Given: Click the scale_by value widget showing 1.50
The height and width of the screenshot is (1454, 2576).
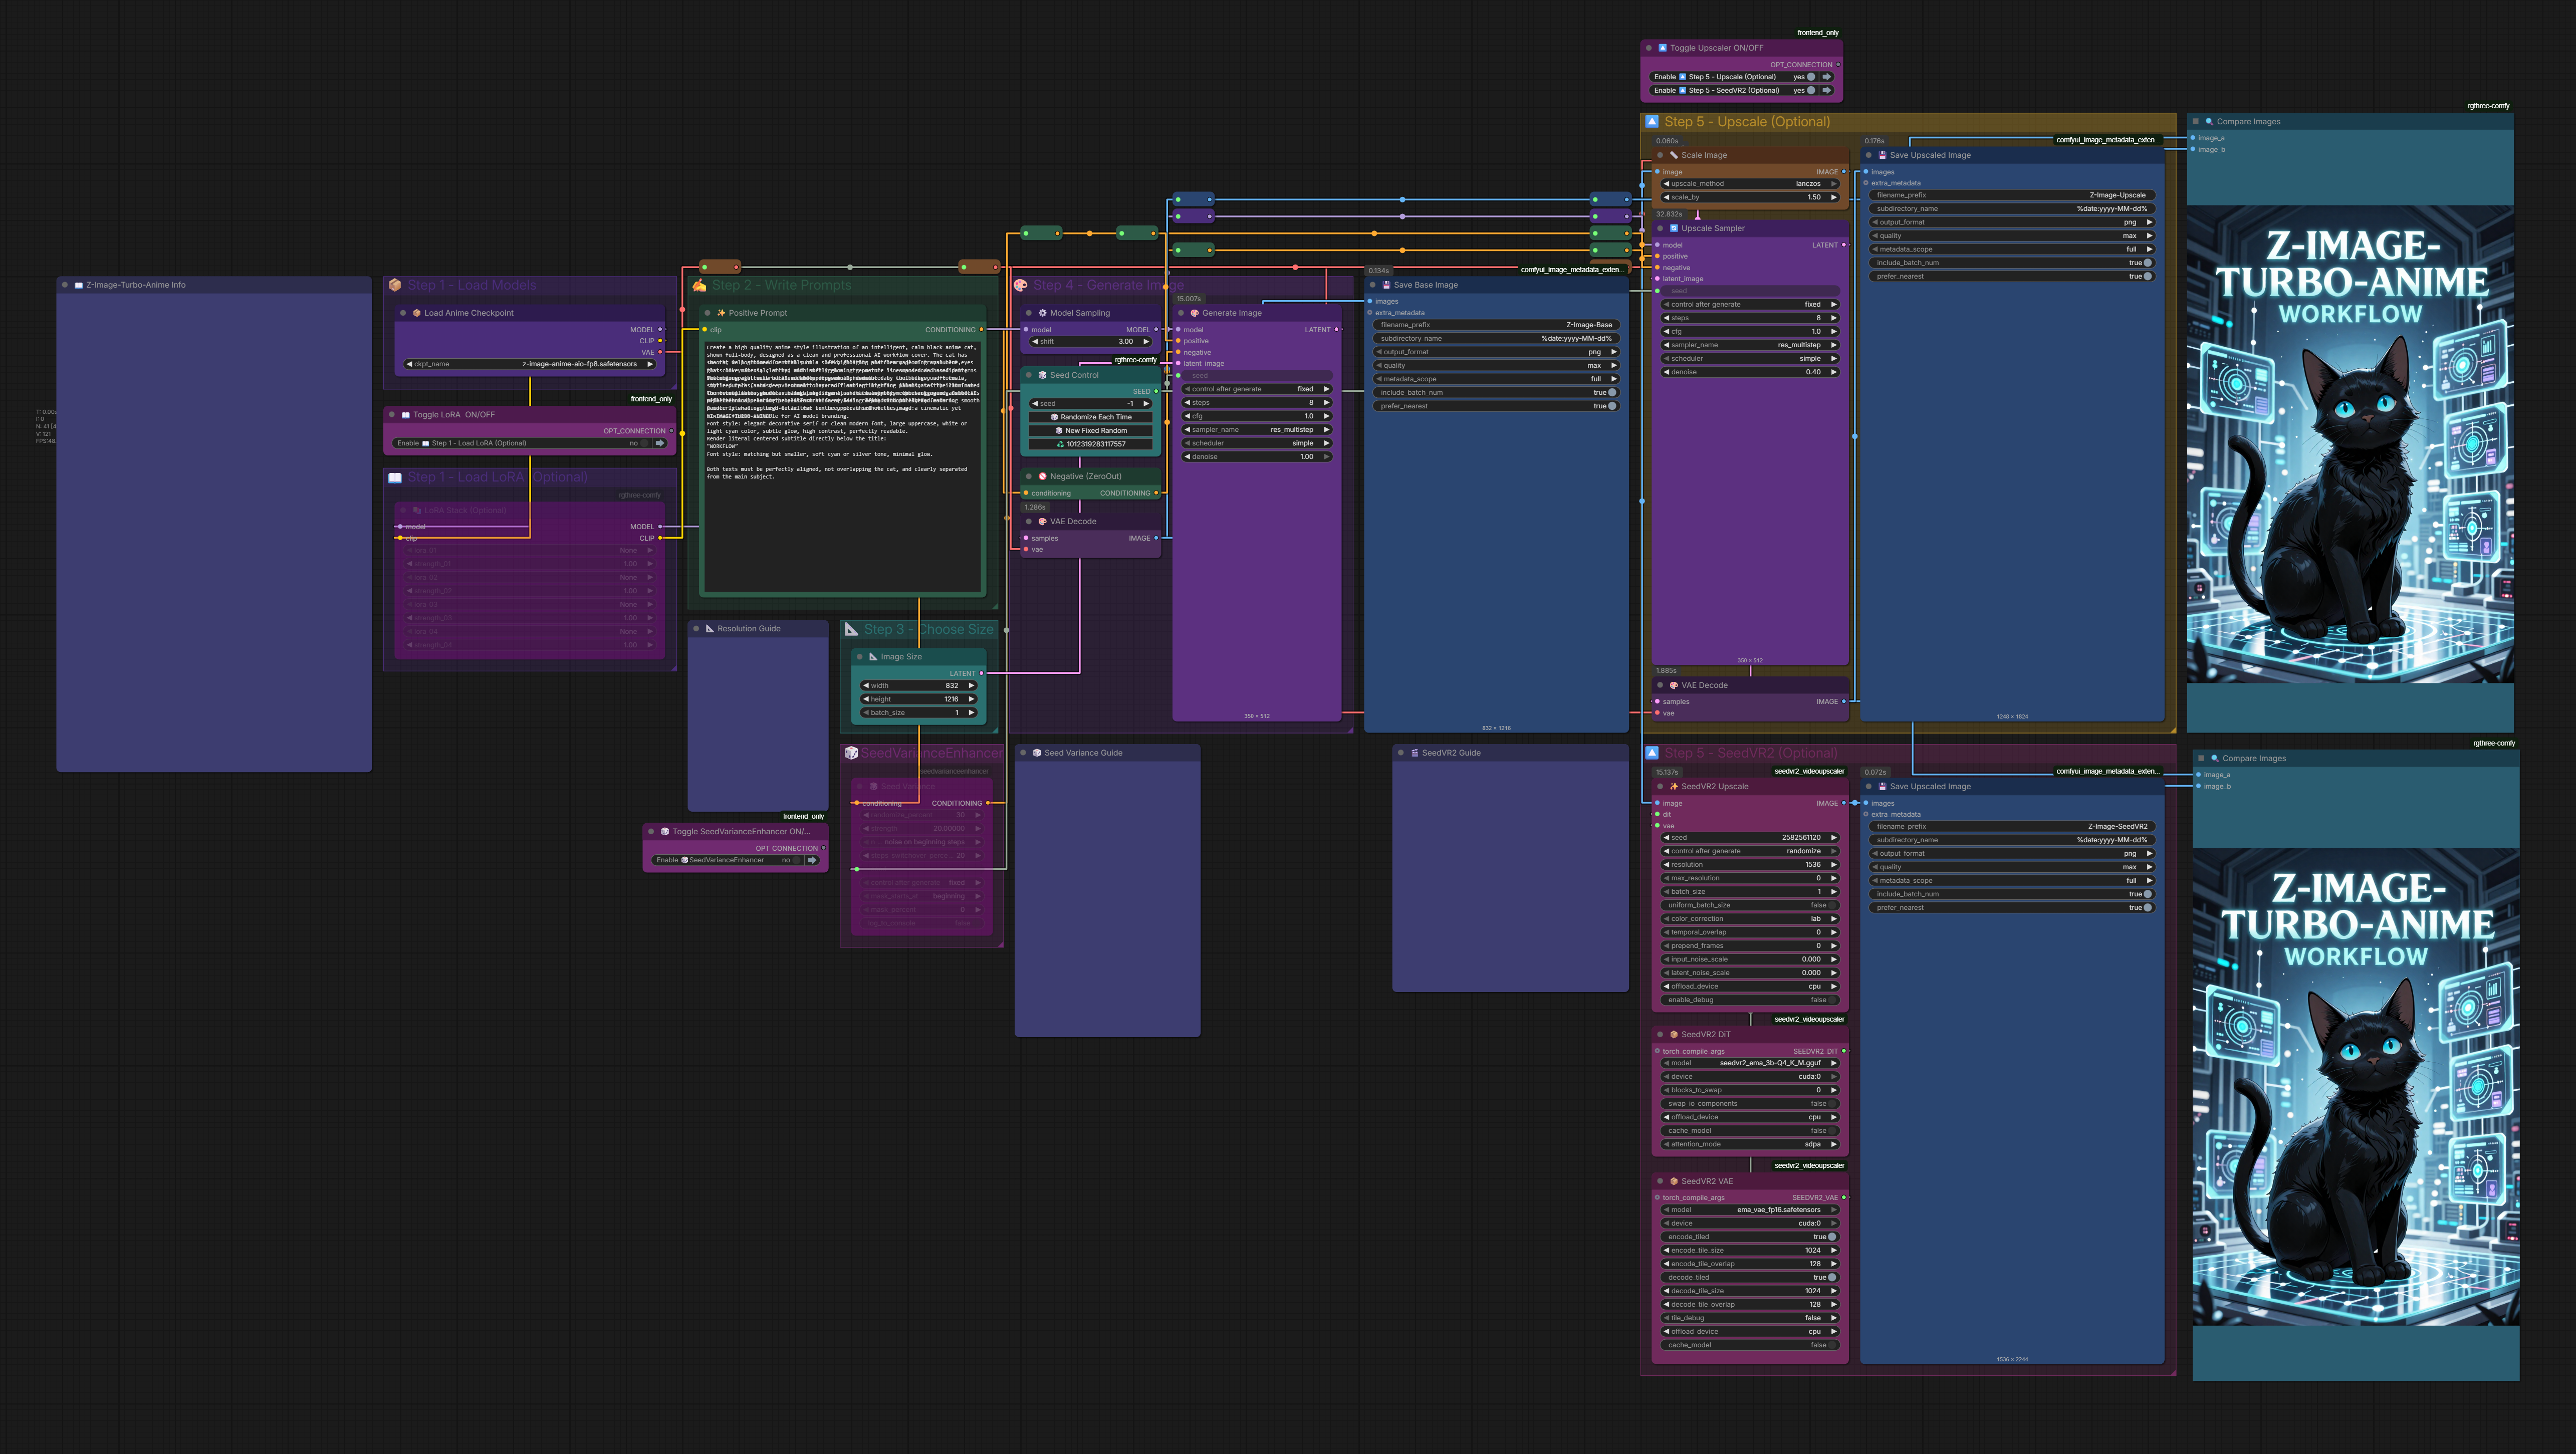Looking at the screenshot, I should (x=1810, y=197).
